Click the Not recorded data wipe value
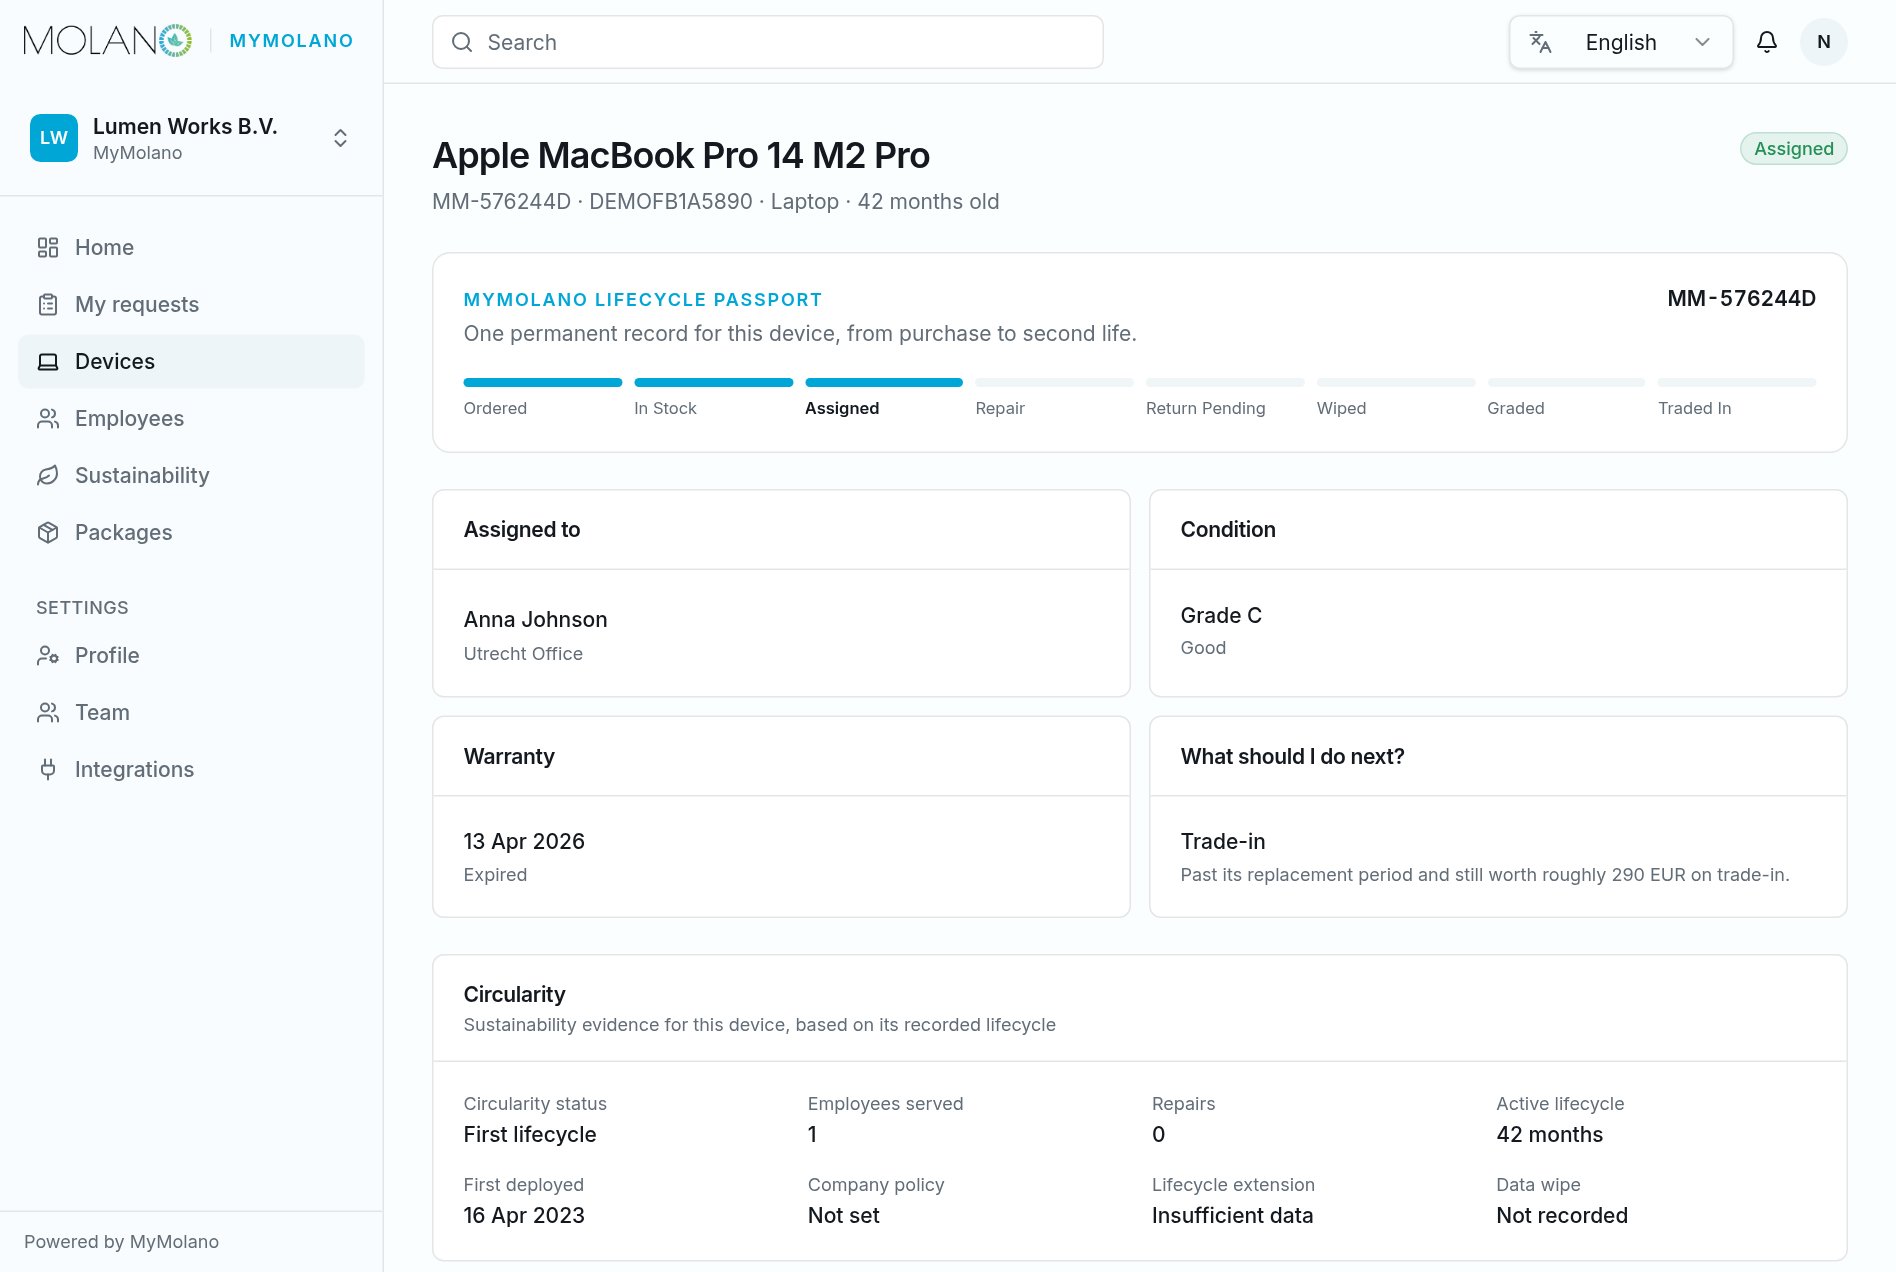 pos(1562,1215)
